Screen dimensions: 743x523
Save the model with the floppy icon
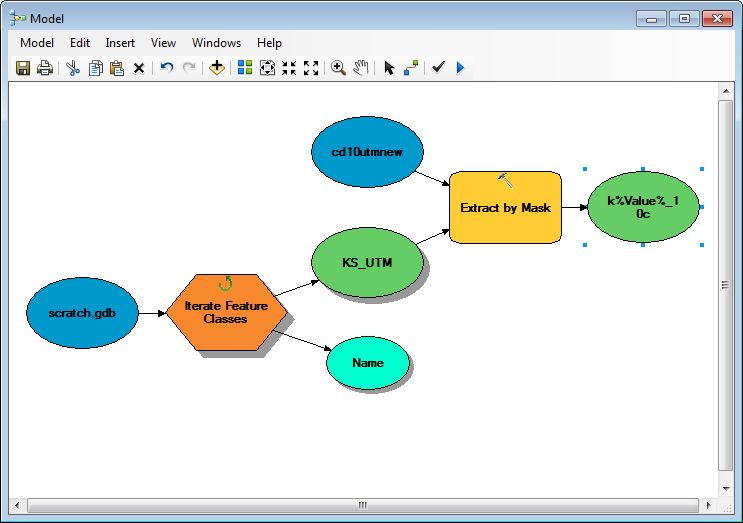coord(23,68)
